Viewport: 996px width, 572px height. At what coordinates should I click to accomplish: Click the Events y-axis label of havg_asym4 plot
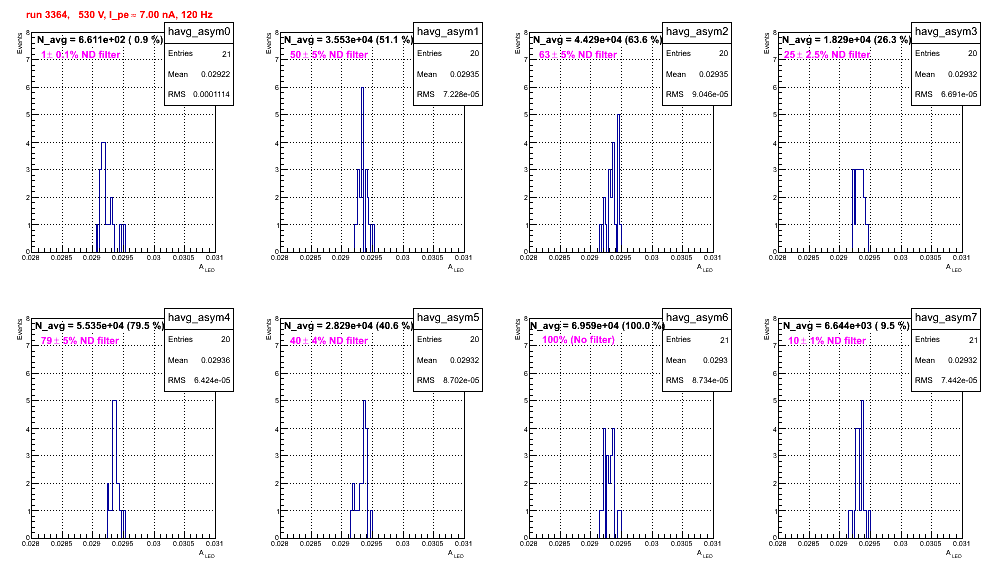click(19, 329)
